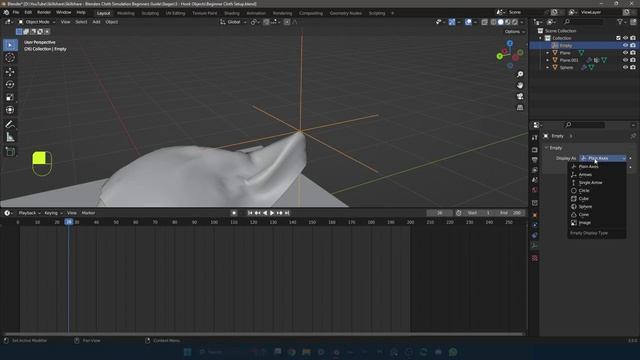Expand the Plane tree item
640x360 pixels.
548,53
